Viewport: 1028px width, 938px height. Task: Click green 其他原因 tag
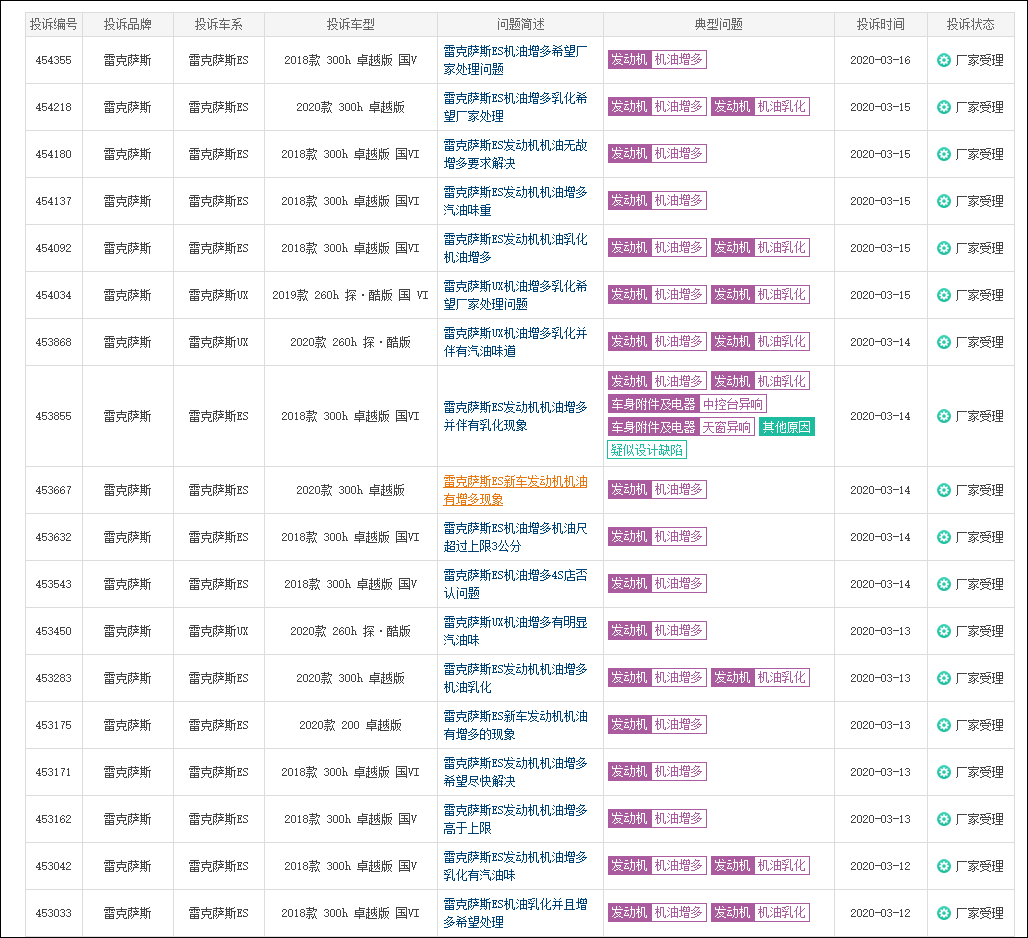click(787, 427)
